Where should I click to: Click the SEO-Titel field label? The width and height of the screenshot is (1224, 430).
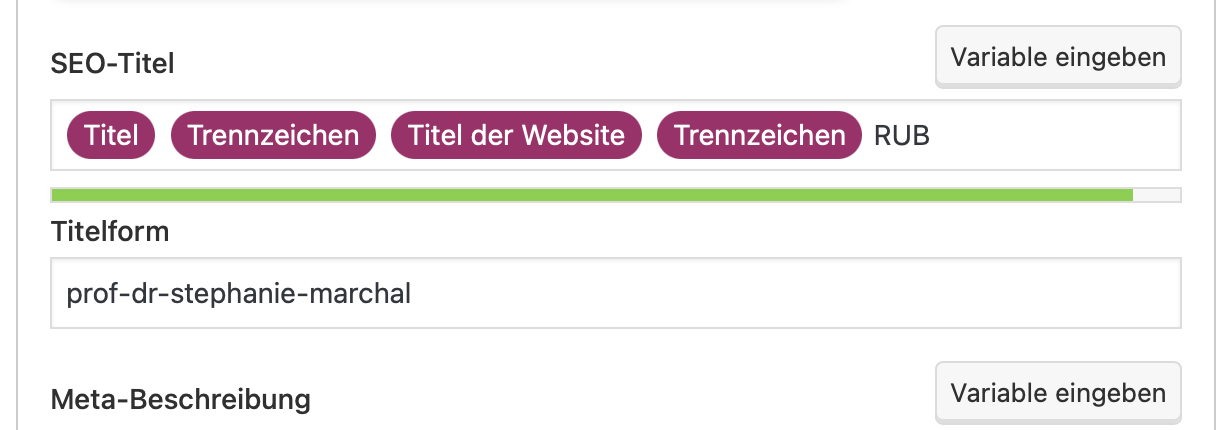coord(113,65)
